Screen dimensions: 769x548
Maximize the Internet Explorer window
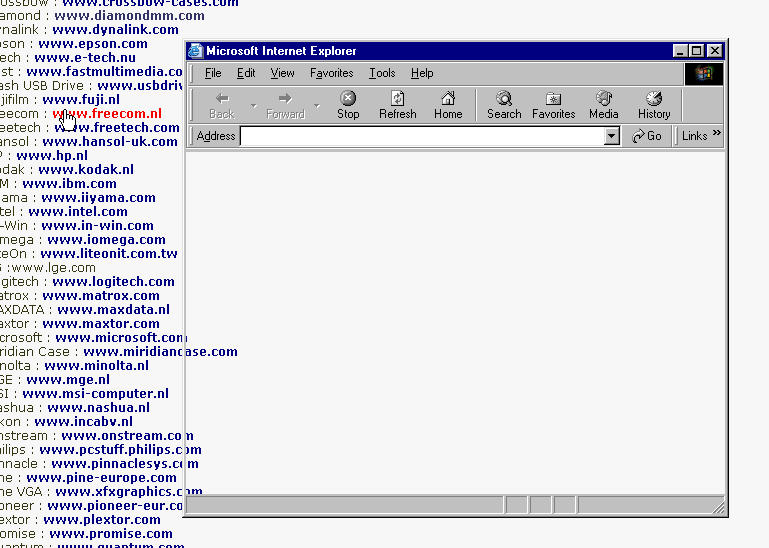pos(696,51)
